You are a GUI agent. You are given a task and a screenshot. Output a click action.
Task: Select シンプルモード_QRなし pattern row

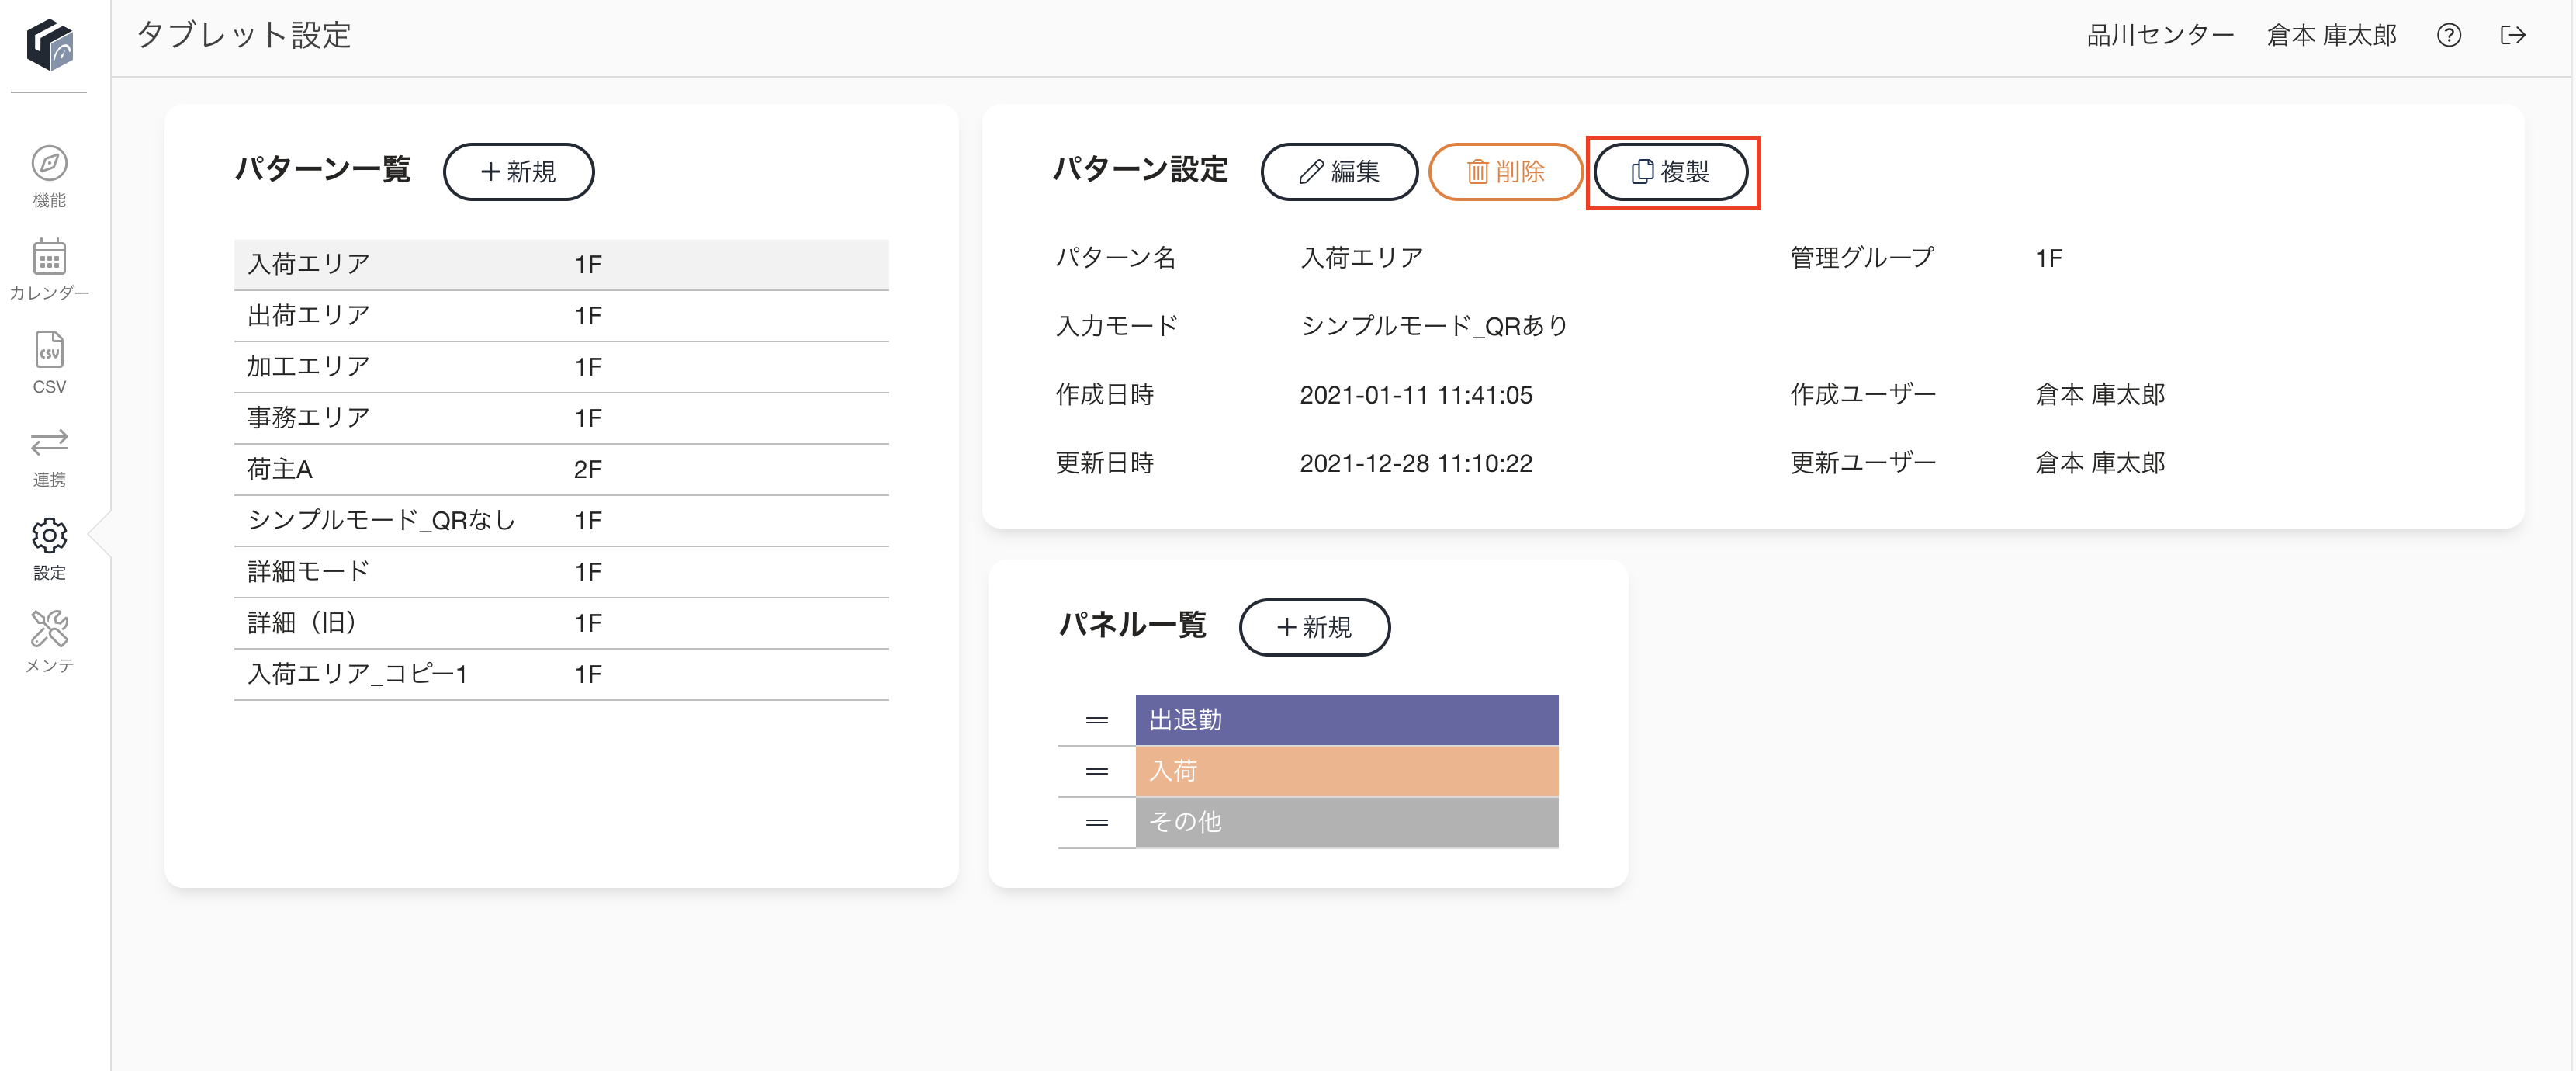(x=561, y=521)
